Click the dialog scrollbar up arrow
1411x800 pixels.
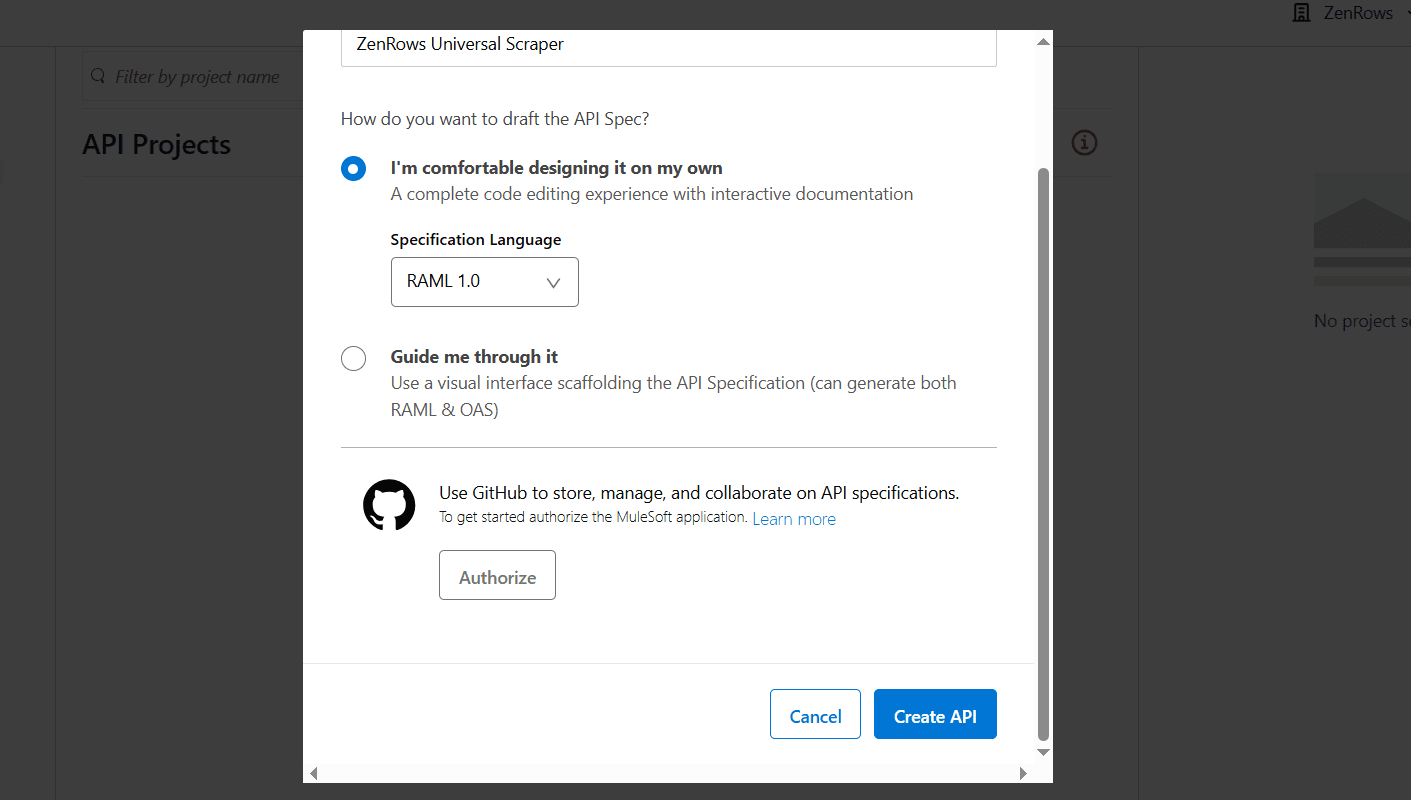click(x=1043, y=42)
